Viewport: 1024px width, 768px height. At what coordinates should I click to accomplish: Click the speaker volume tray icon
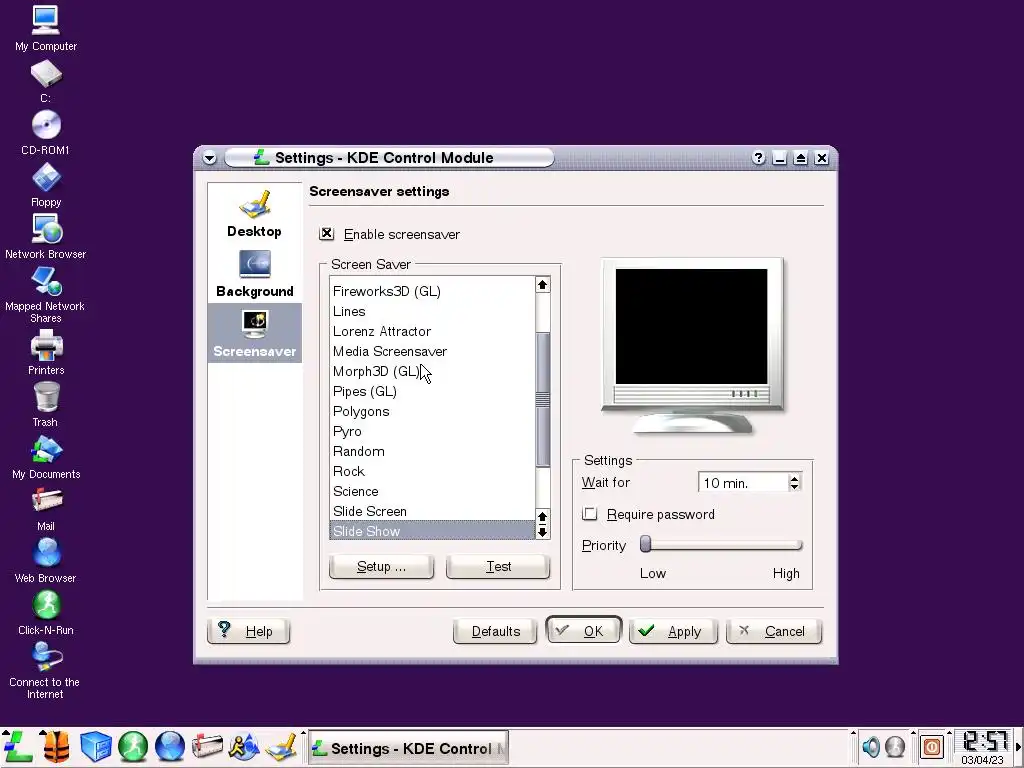click(871, 746)
